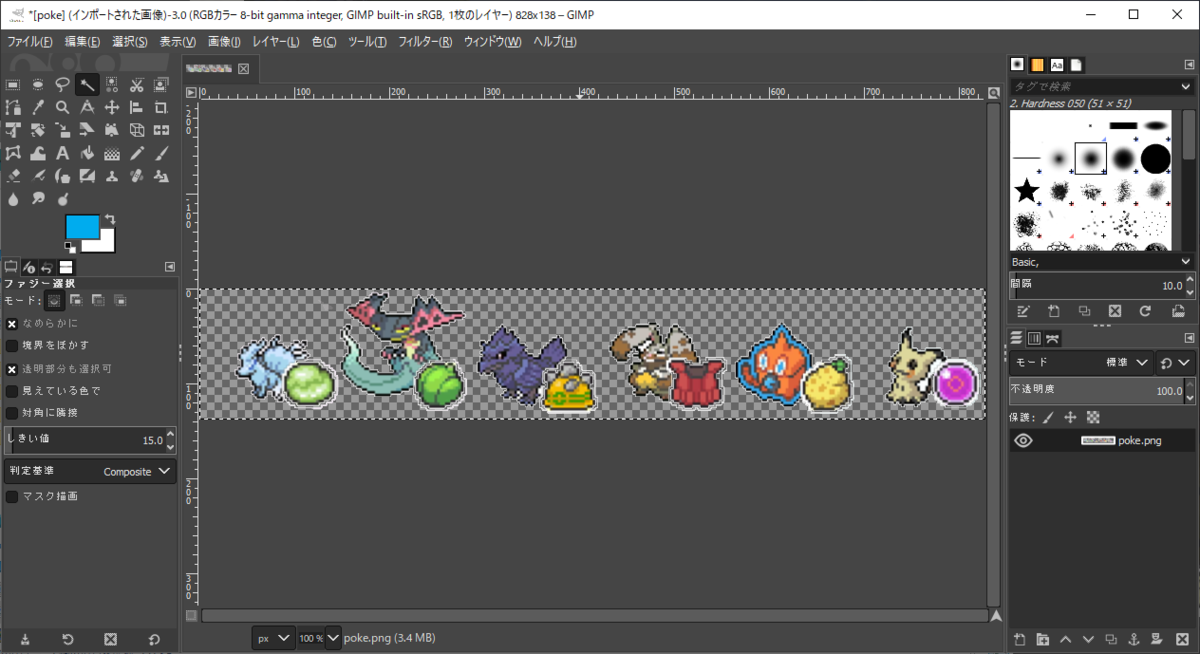This screenshot has width=1200, height=654.
Task: Select the Crop tool
Action: pyautogui.click(x=161, y=108)
